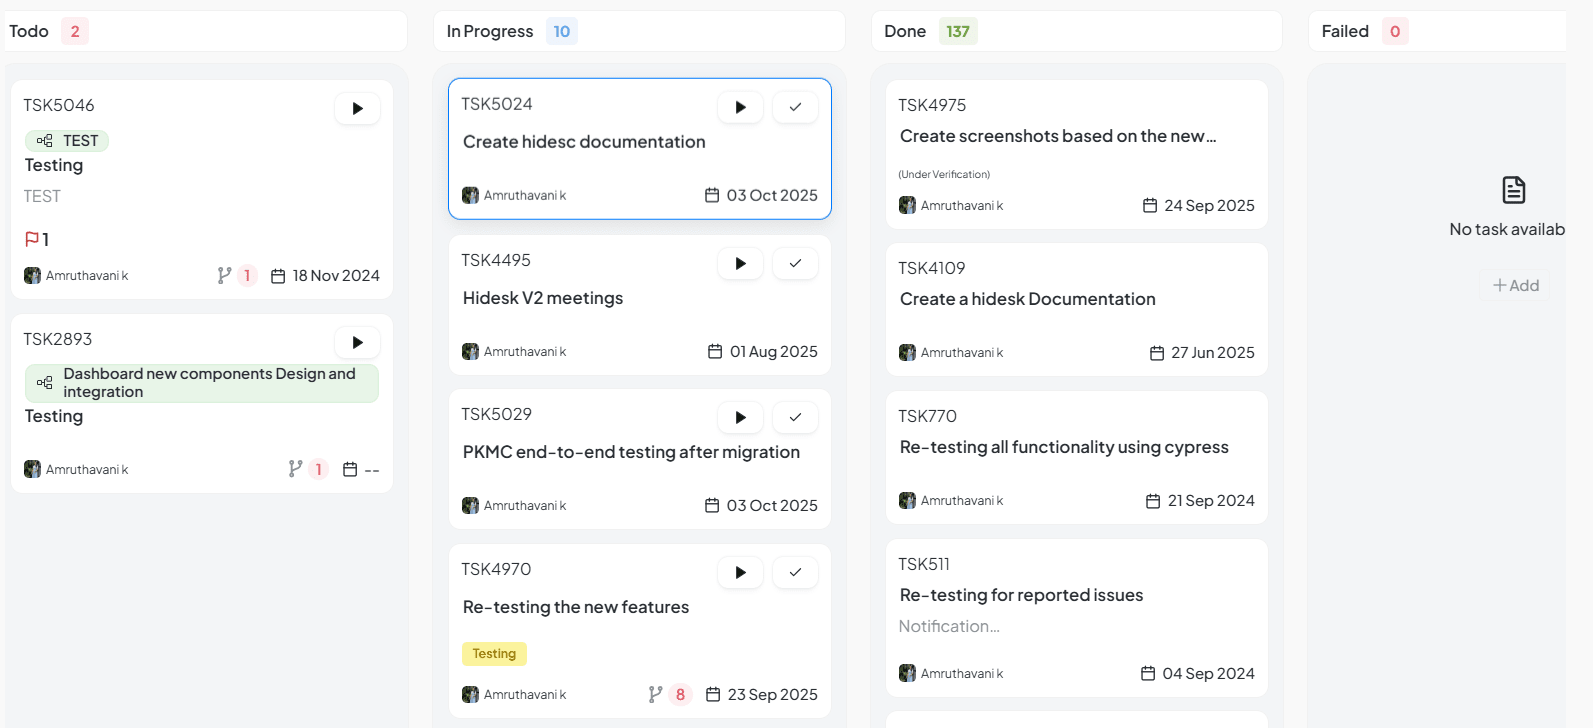Screen dimensions: 1593x728
Task: Open task Create a hidesk Documentation
Action: [x=1027, y=299]
